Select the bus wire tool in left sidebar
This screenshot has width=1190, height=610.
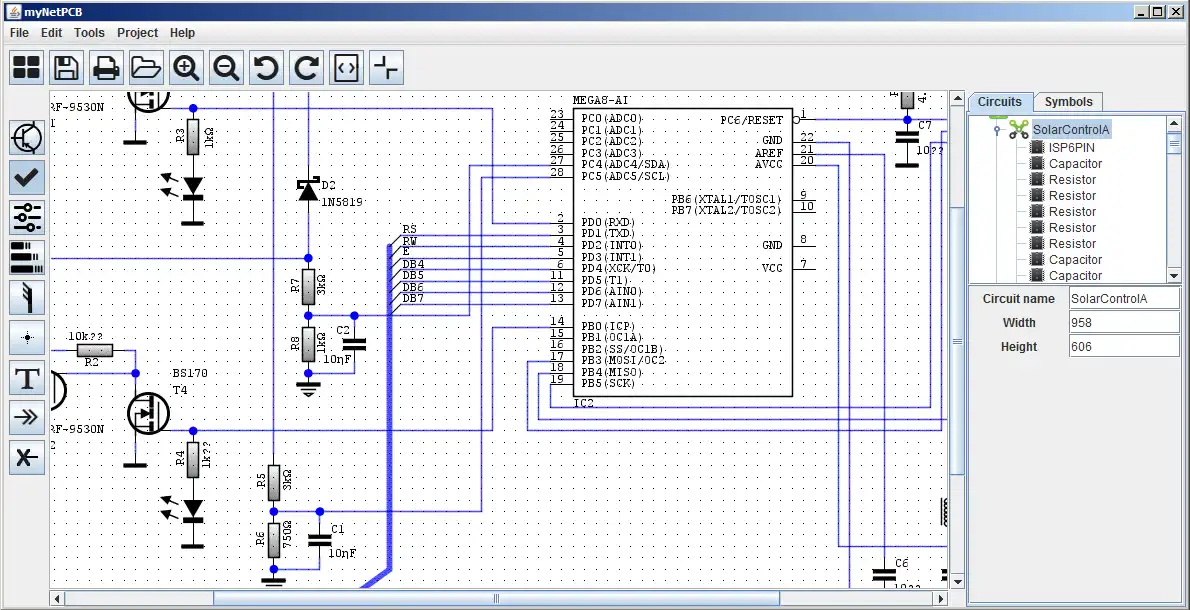point(27,297)
